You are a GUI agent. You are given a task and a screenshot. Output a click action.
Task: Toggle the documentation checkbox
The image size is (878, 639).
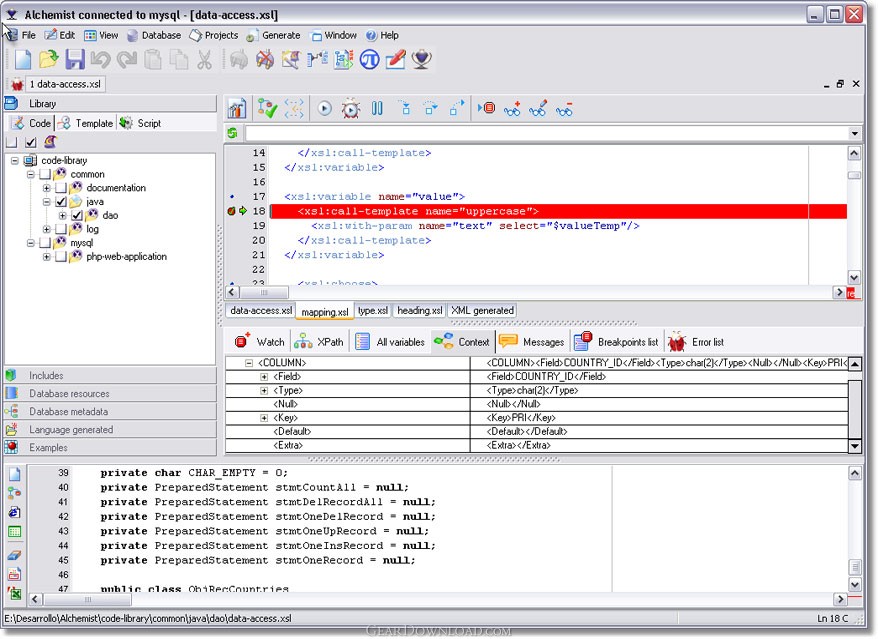point(61,188)
